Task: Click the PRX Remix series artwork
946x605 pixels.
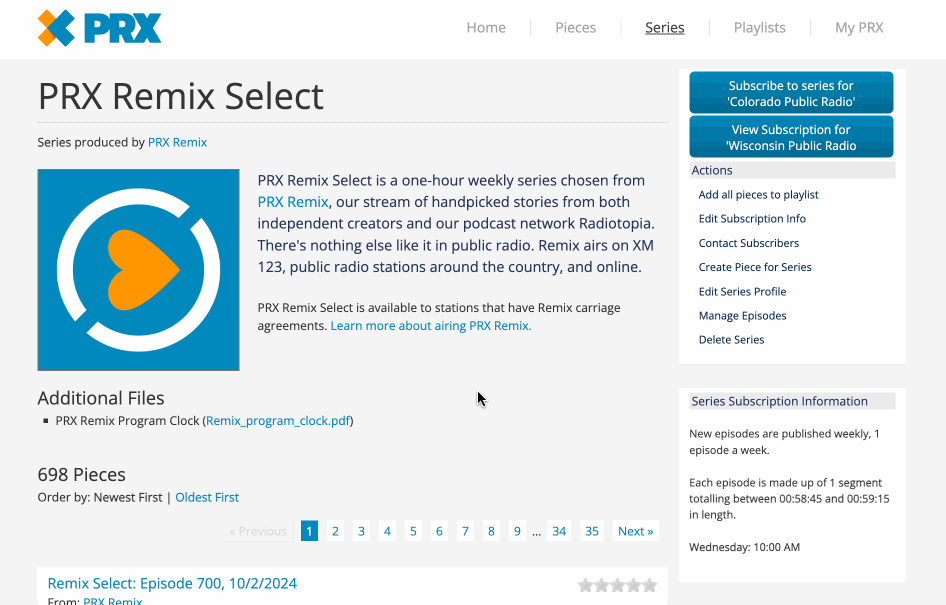Action: tap(138, 270)
